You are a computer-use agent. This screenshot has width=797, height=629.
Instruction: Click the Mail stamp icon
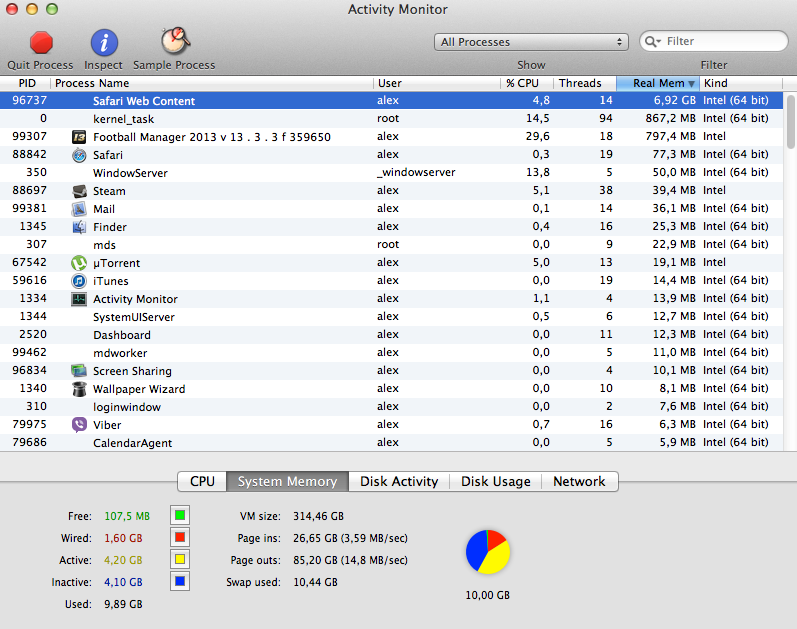point(79,208)
